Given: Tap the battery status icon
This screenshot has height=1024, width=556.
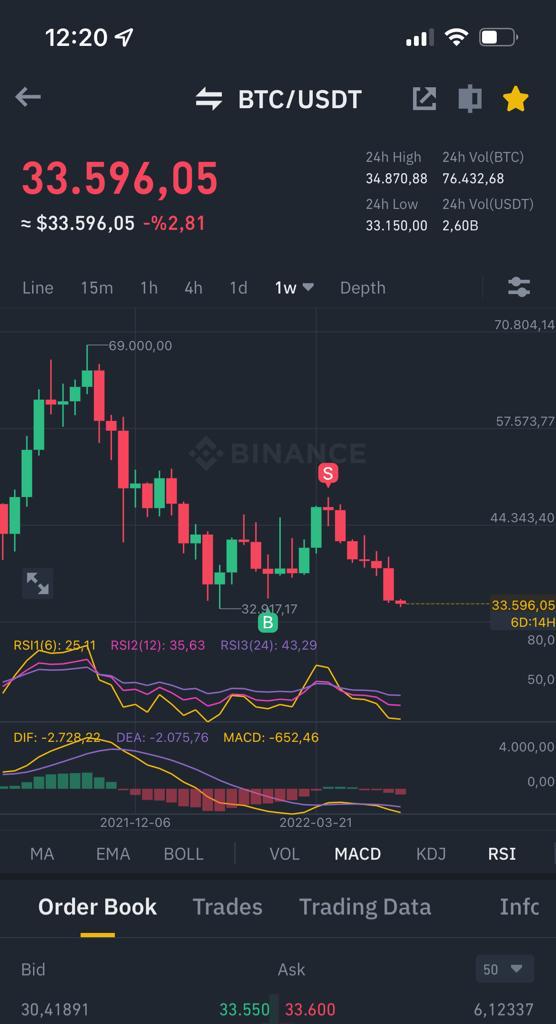Looking at the screenshot, I should 498,37.
